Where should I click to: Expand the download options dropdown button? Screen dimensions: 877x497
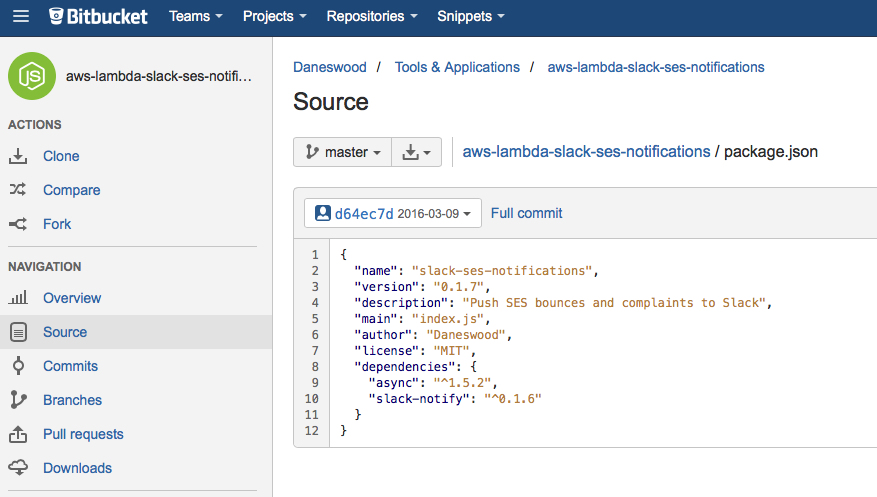pyautogui.click(x=416, y=152)
